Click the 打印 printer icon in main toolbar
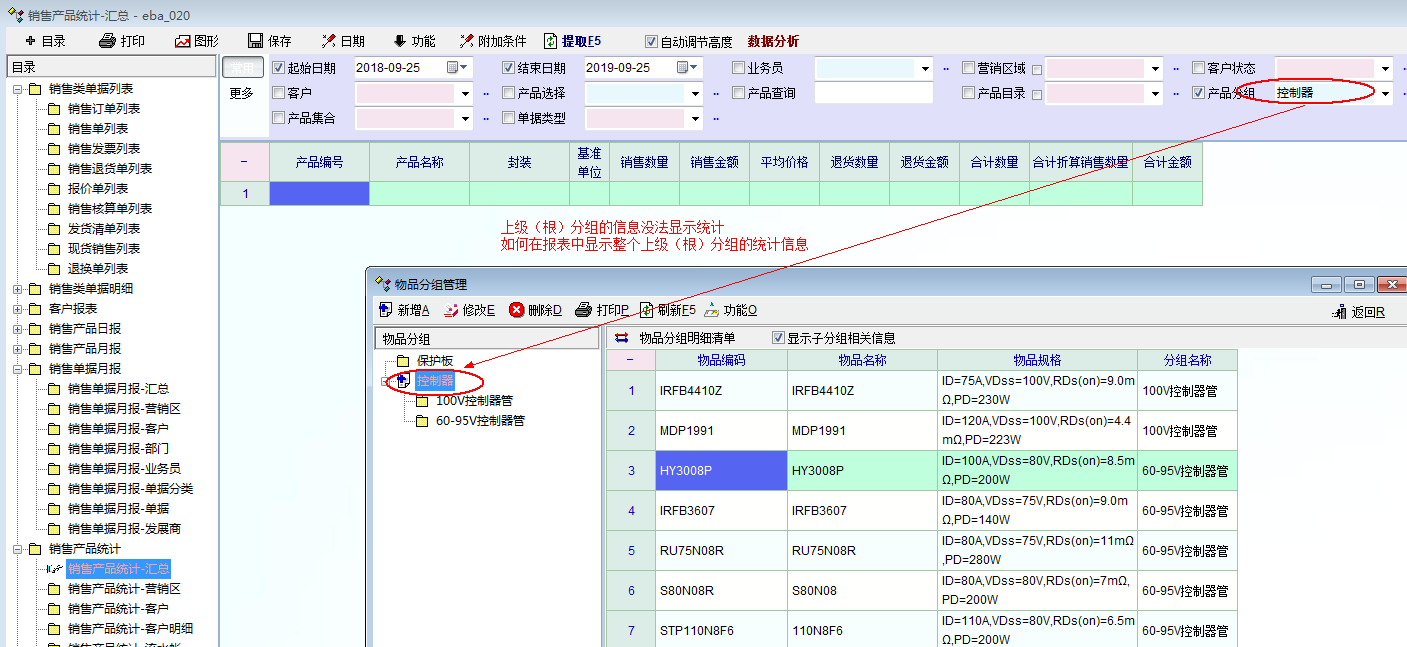The height and width of the screenshot is (647, 1407). point(109,41)
